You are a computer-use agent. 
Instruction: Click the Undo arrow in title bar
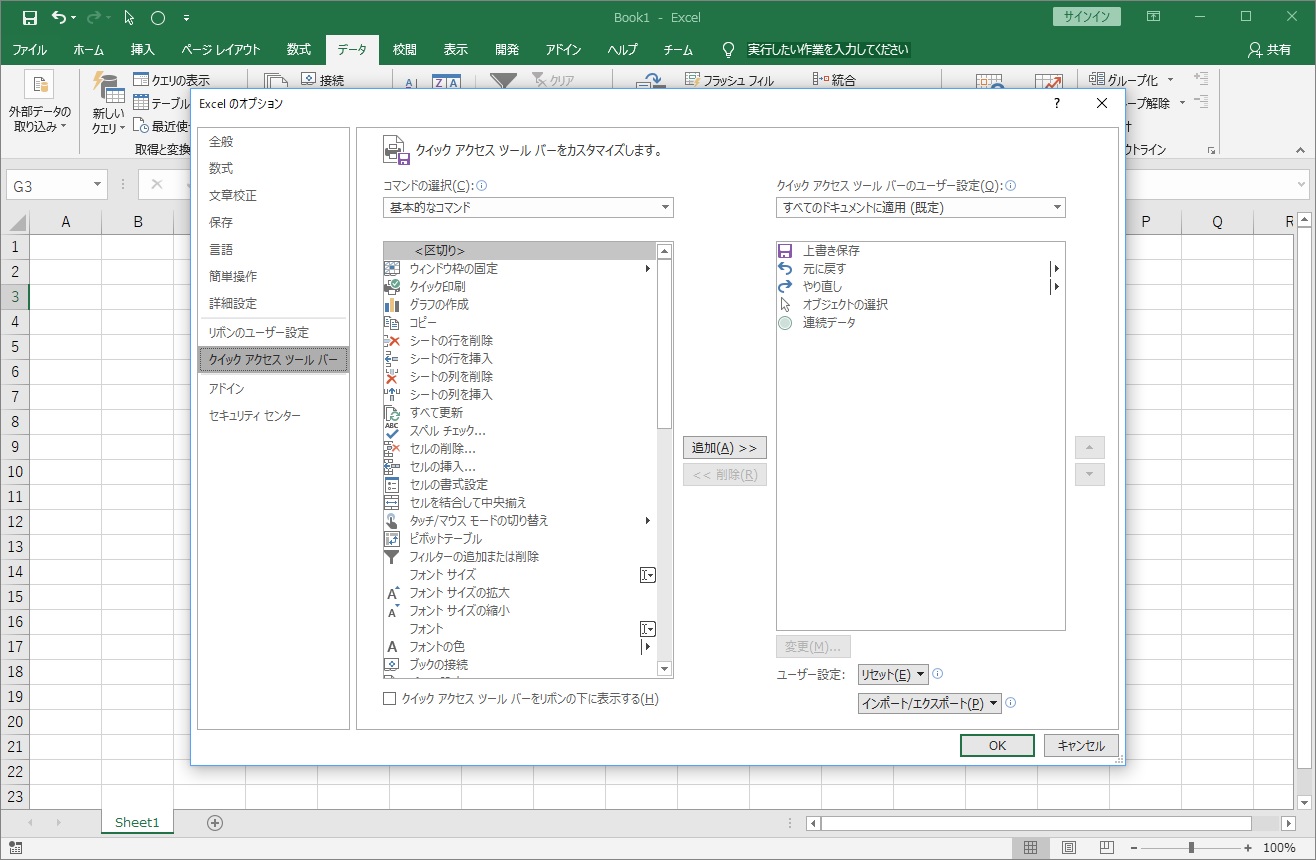pyautogui.click(x=59, y=17)
